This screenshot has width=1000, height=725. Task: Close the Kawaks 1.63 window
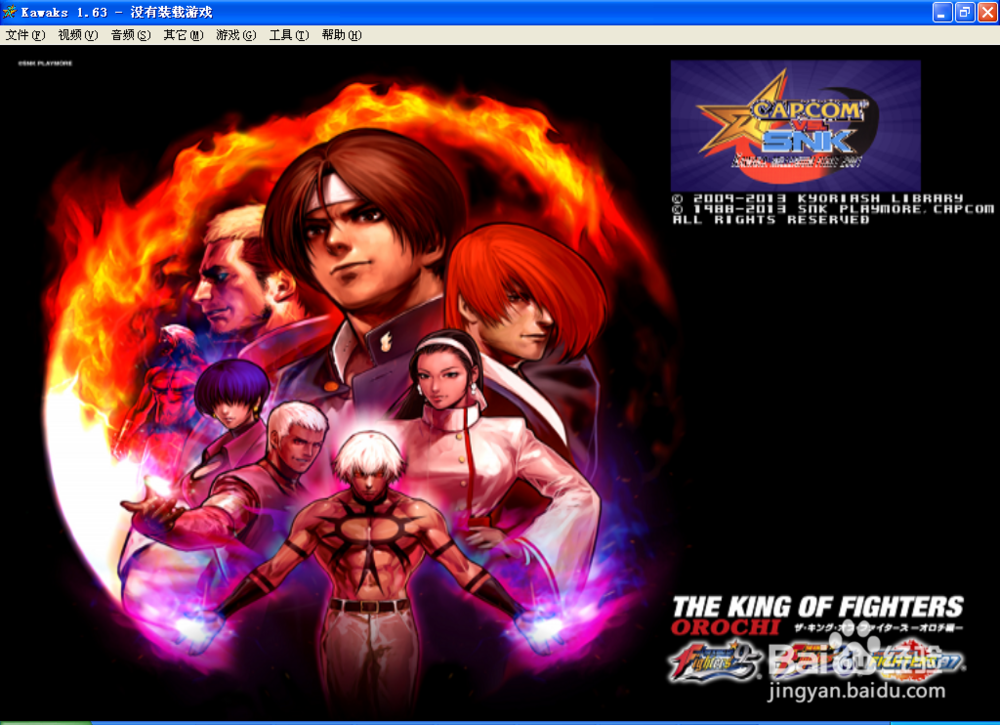click(x=987, y=12)
